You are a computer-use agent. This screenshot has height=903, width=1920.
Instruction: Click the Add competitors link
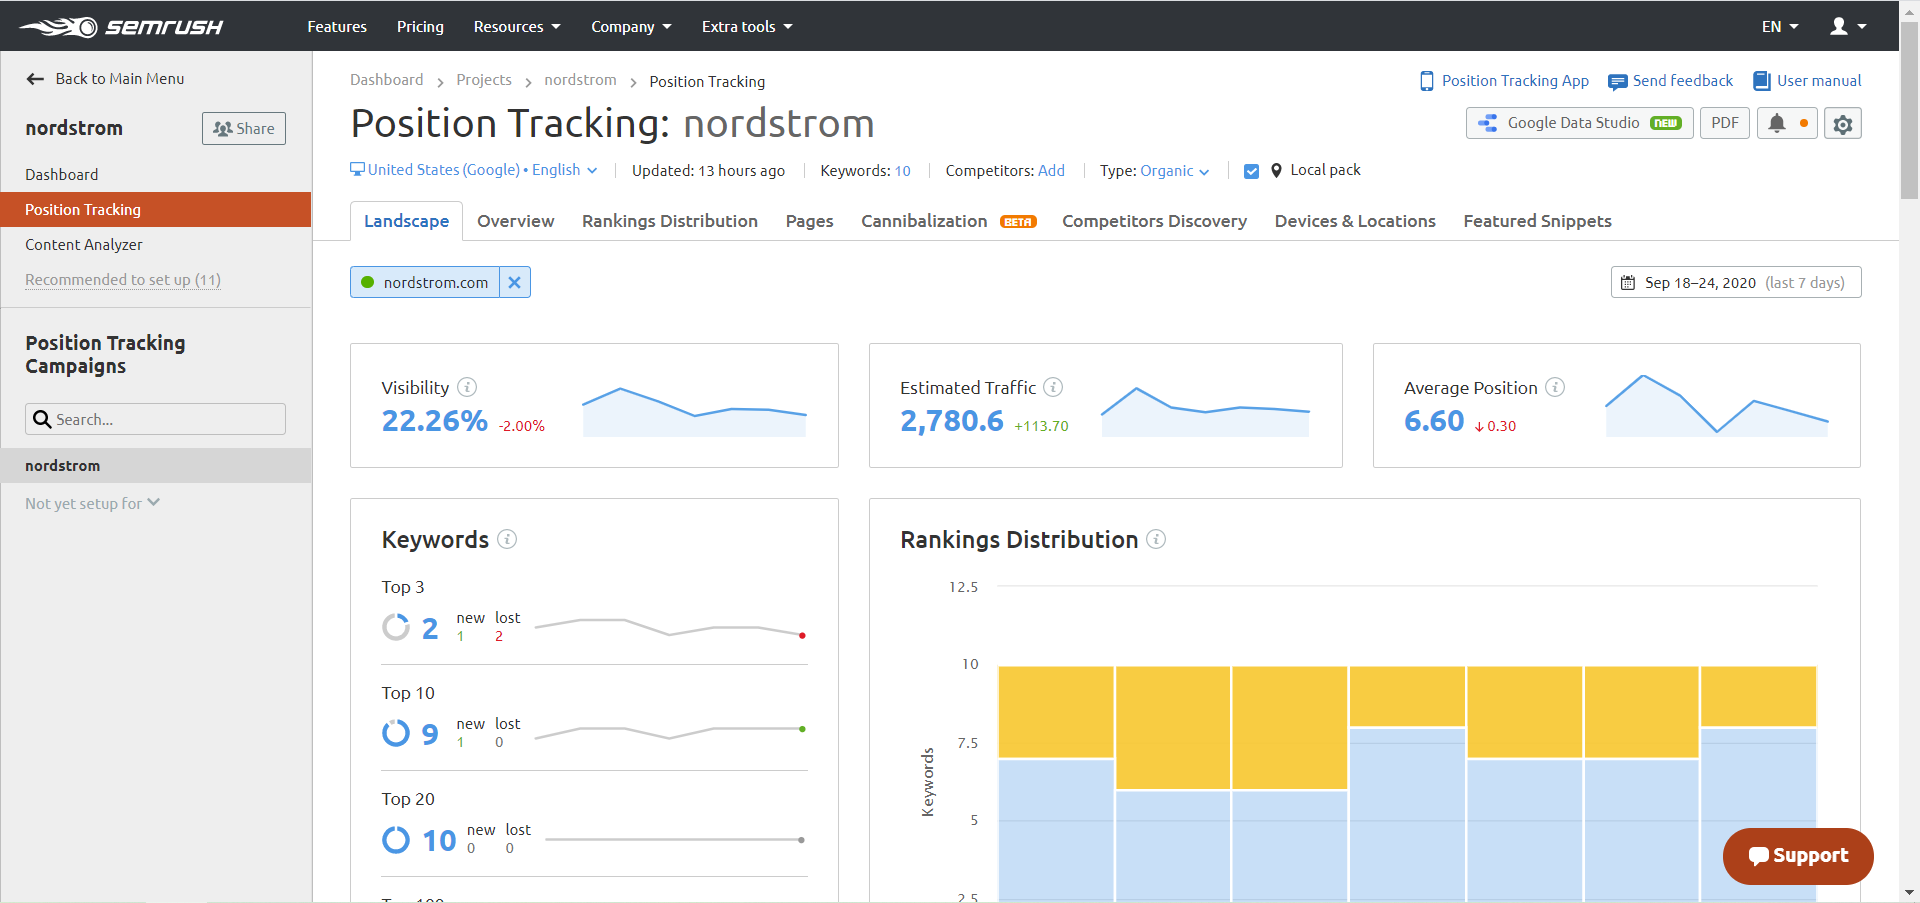click(x=1051, y=171)
